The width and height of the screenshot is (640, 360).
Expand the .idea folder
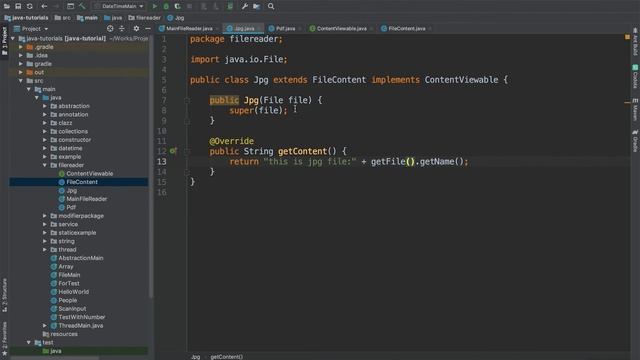coord(21,55)
